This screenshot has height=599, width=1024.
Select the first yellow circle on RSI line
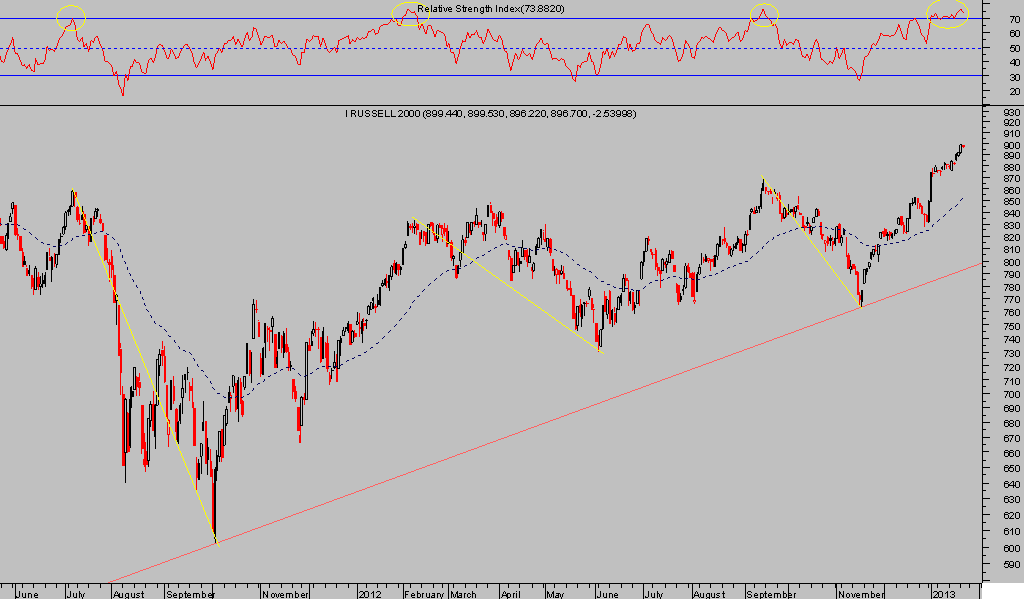point(71,16)
